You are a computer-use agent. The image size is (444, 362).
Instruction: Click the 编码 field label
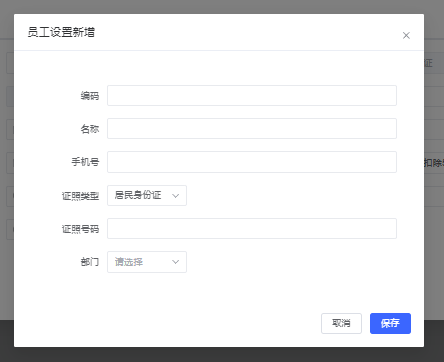(x=90, y=96)
